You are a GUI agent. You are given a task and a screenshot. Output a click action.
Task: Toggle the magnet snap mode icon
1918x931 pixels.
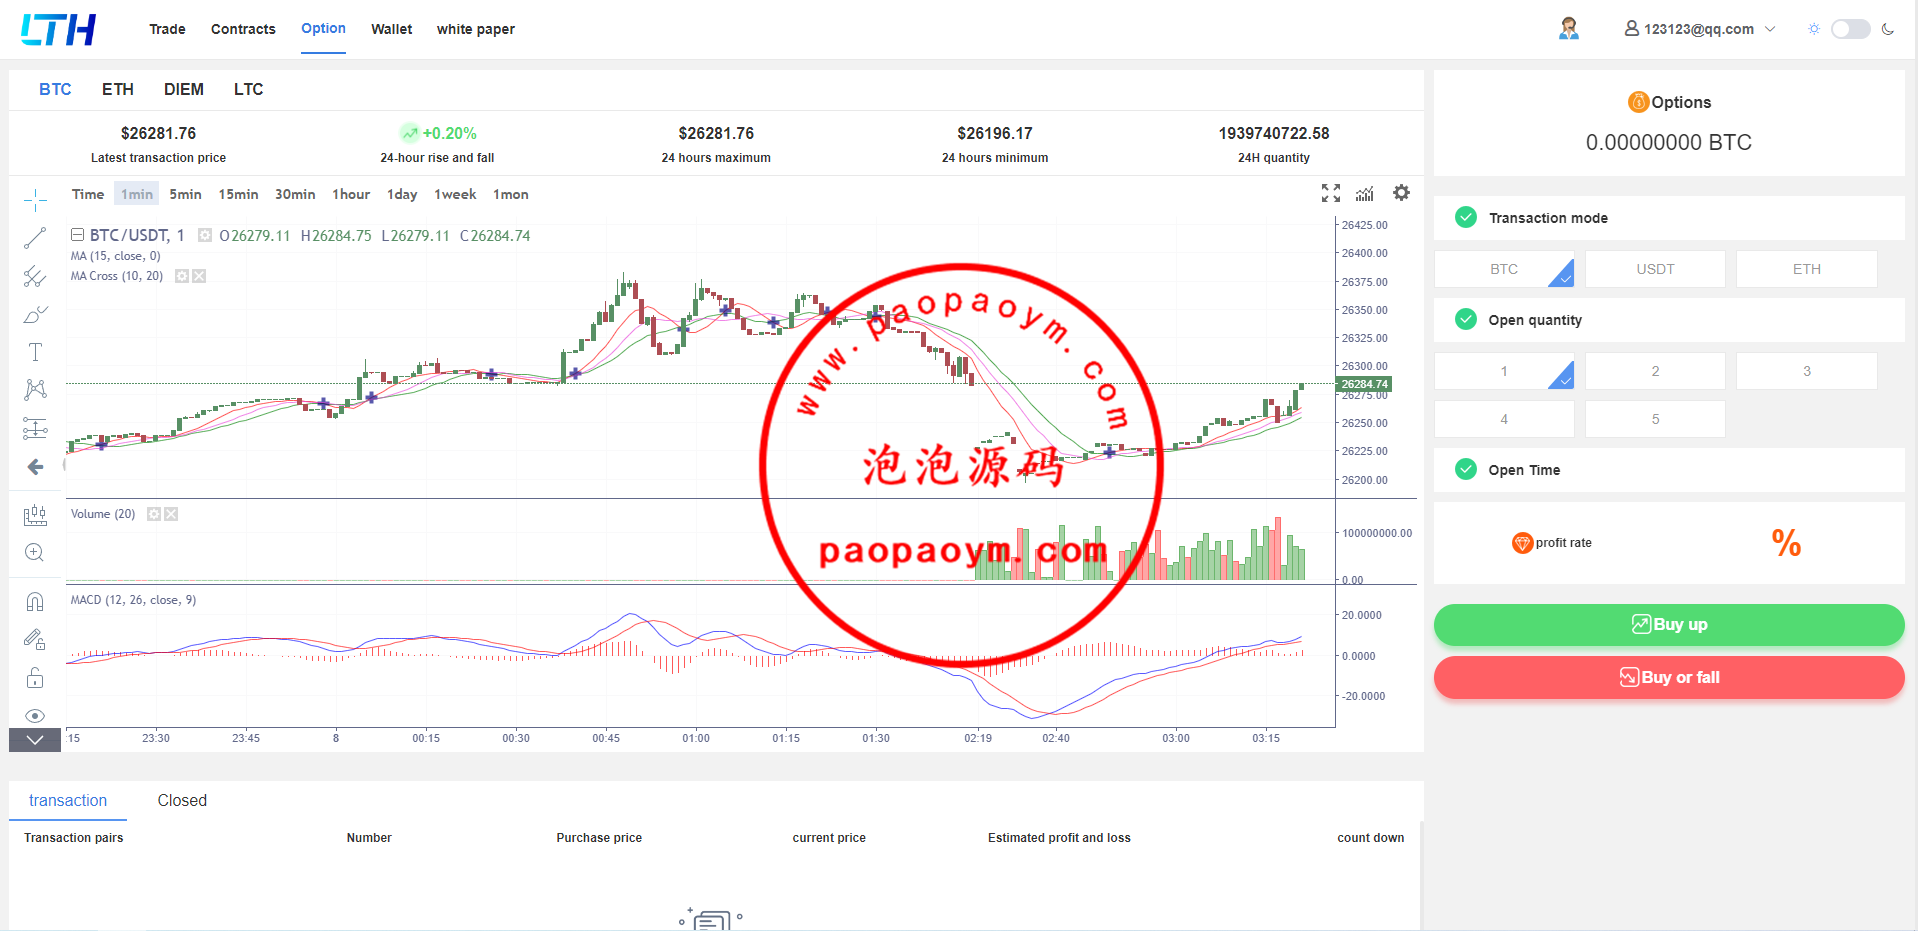(35, 601)
